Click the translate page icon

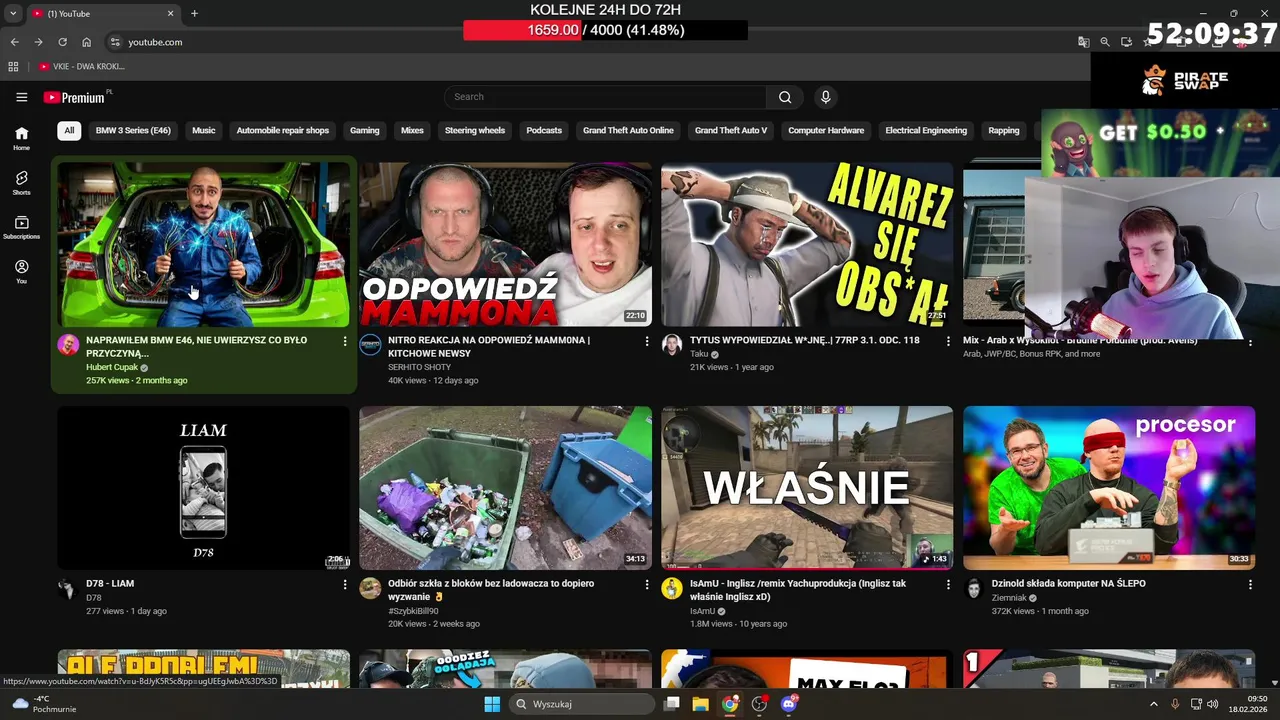click(x=1083, y=42)
